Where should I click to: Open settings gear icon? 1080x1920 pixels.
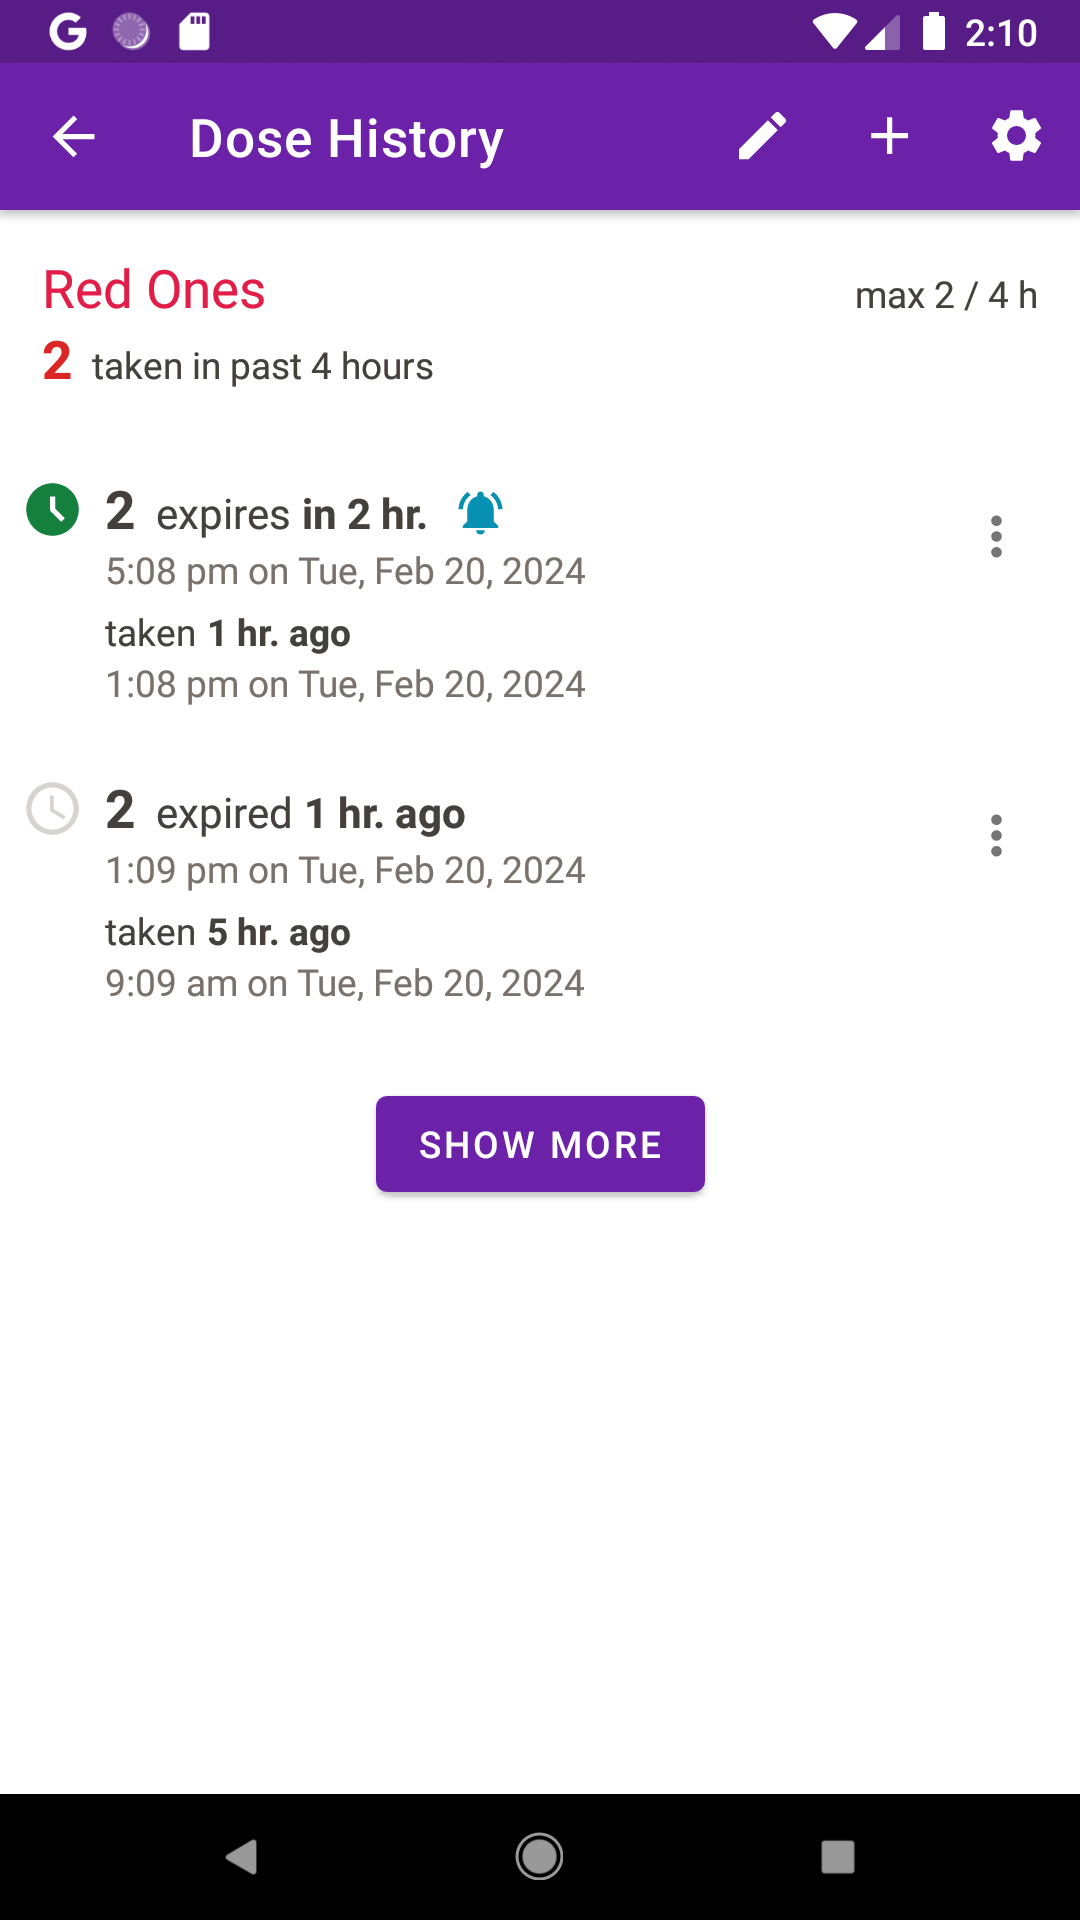tap(1016, 137)
